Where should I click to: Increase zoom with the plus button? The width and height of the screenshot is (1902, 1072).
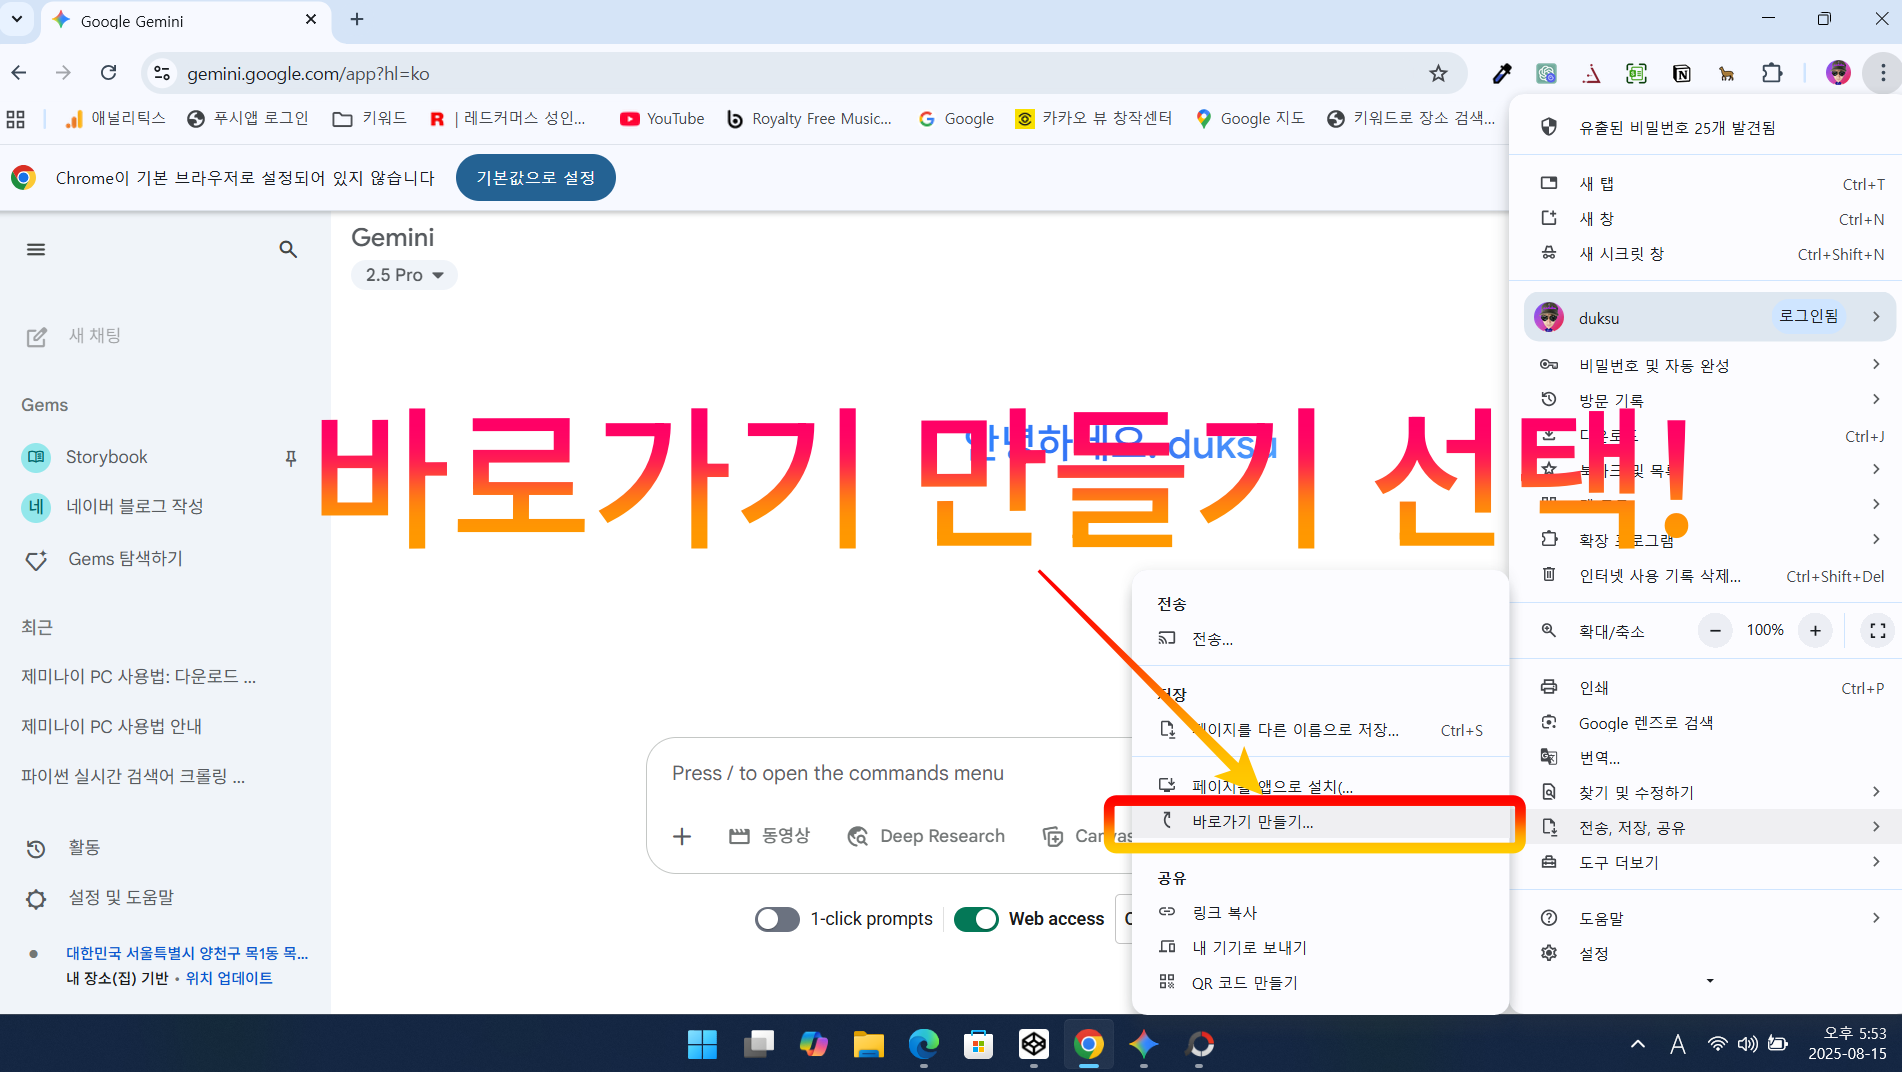[x=1815, y=630]
